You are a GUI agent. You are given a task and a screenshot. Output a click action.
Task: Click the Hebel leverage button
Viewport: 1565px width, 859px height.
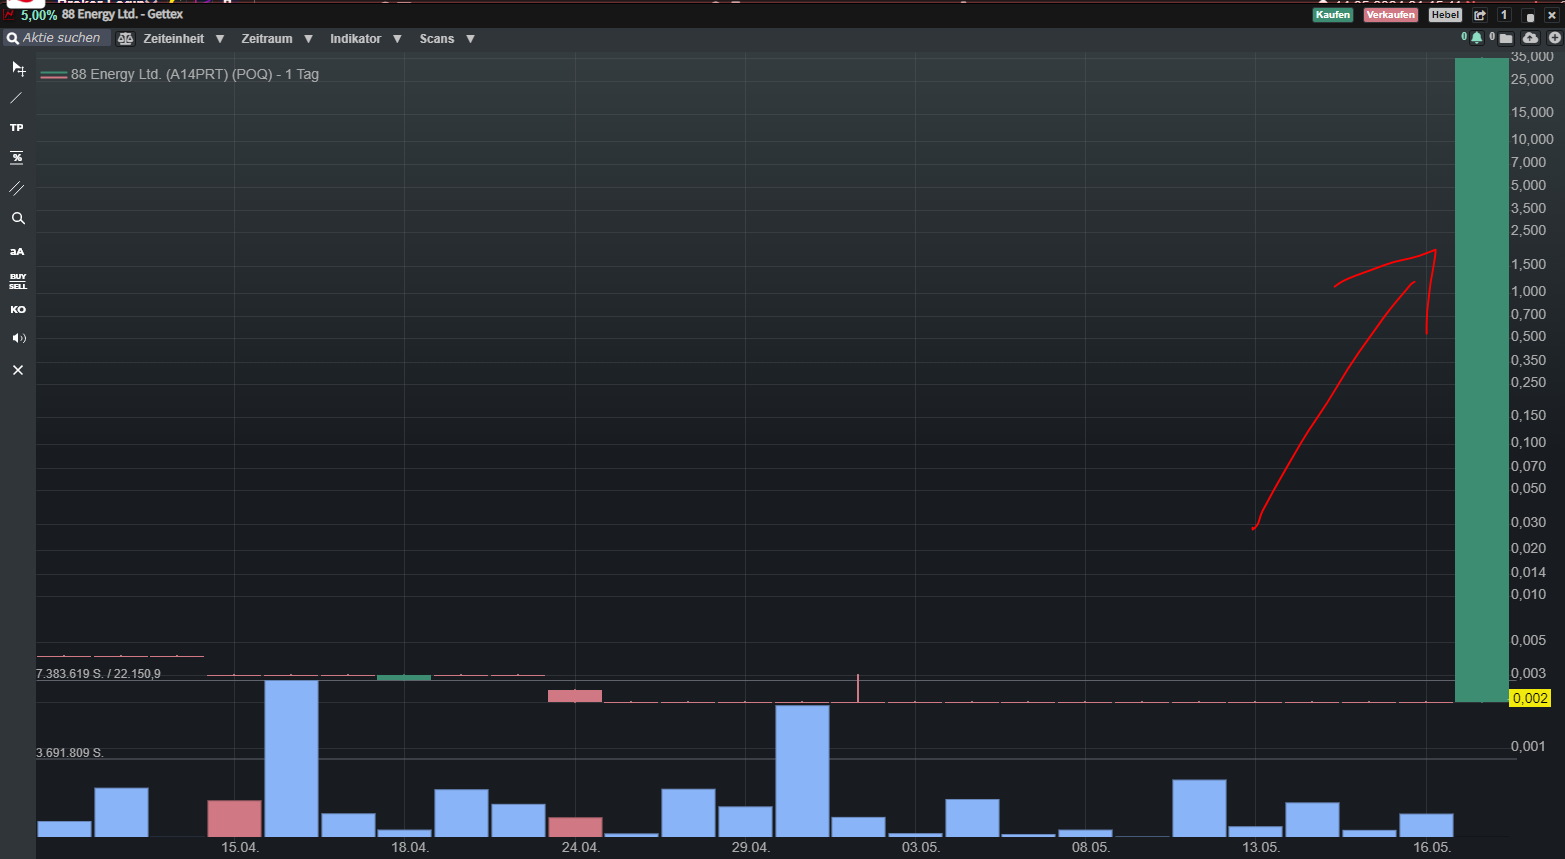1445,15
